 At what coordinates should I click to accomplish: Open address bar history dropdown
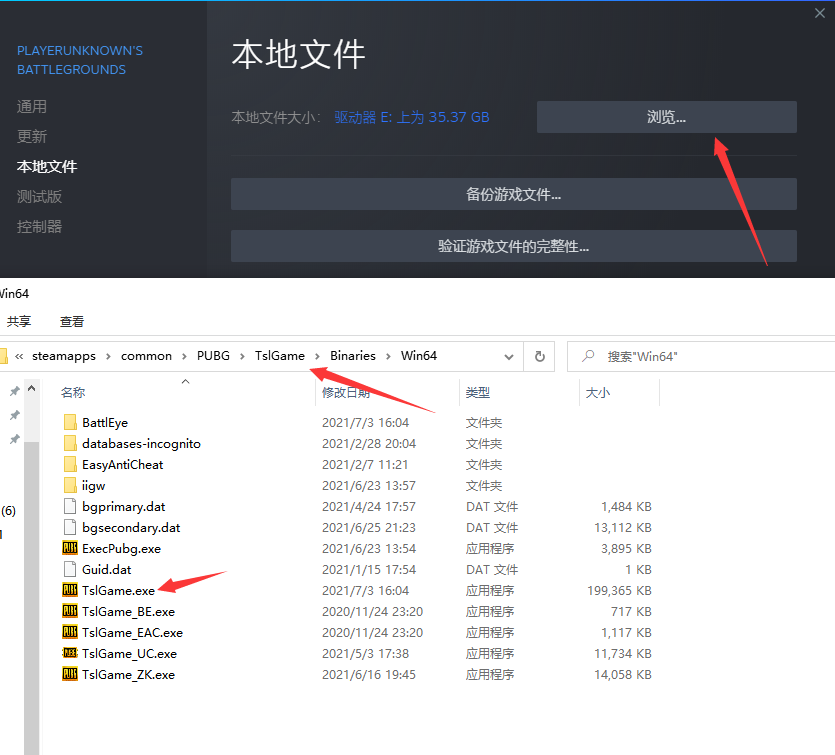[x=509, y=357]
